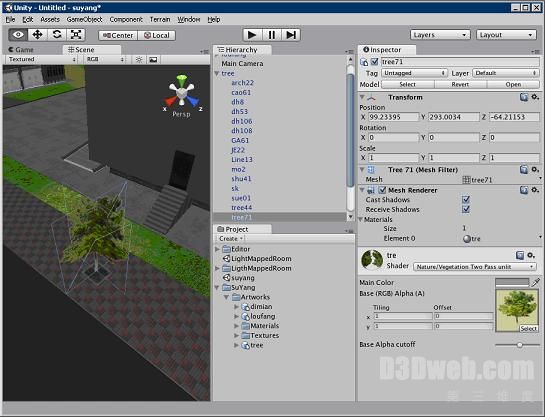The width and height of the screenshot is (545, 417).
Task: Open the Assets menu
Action: 50,19
